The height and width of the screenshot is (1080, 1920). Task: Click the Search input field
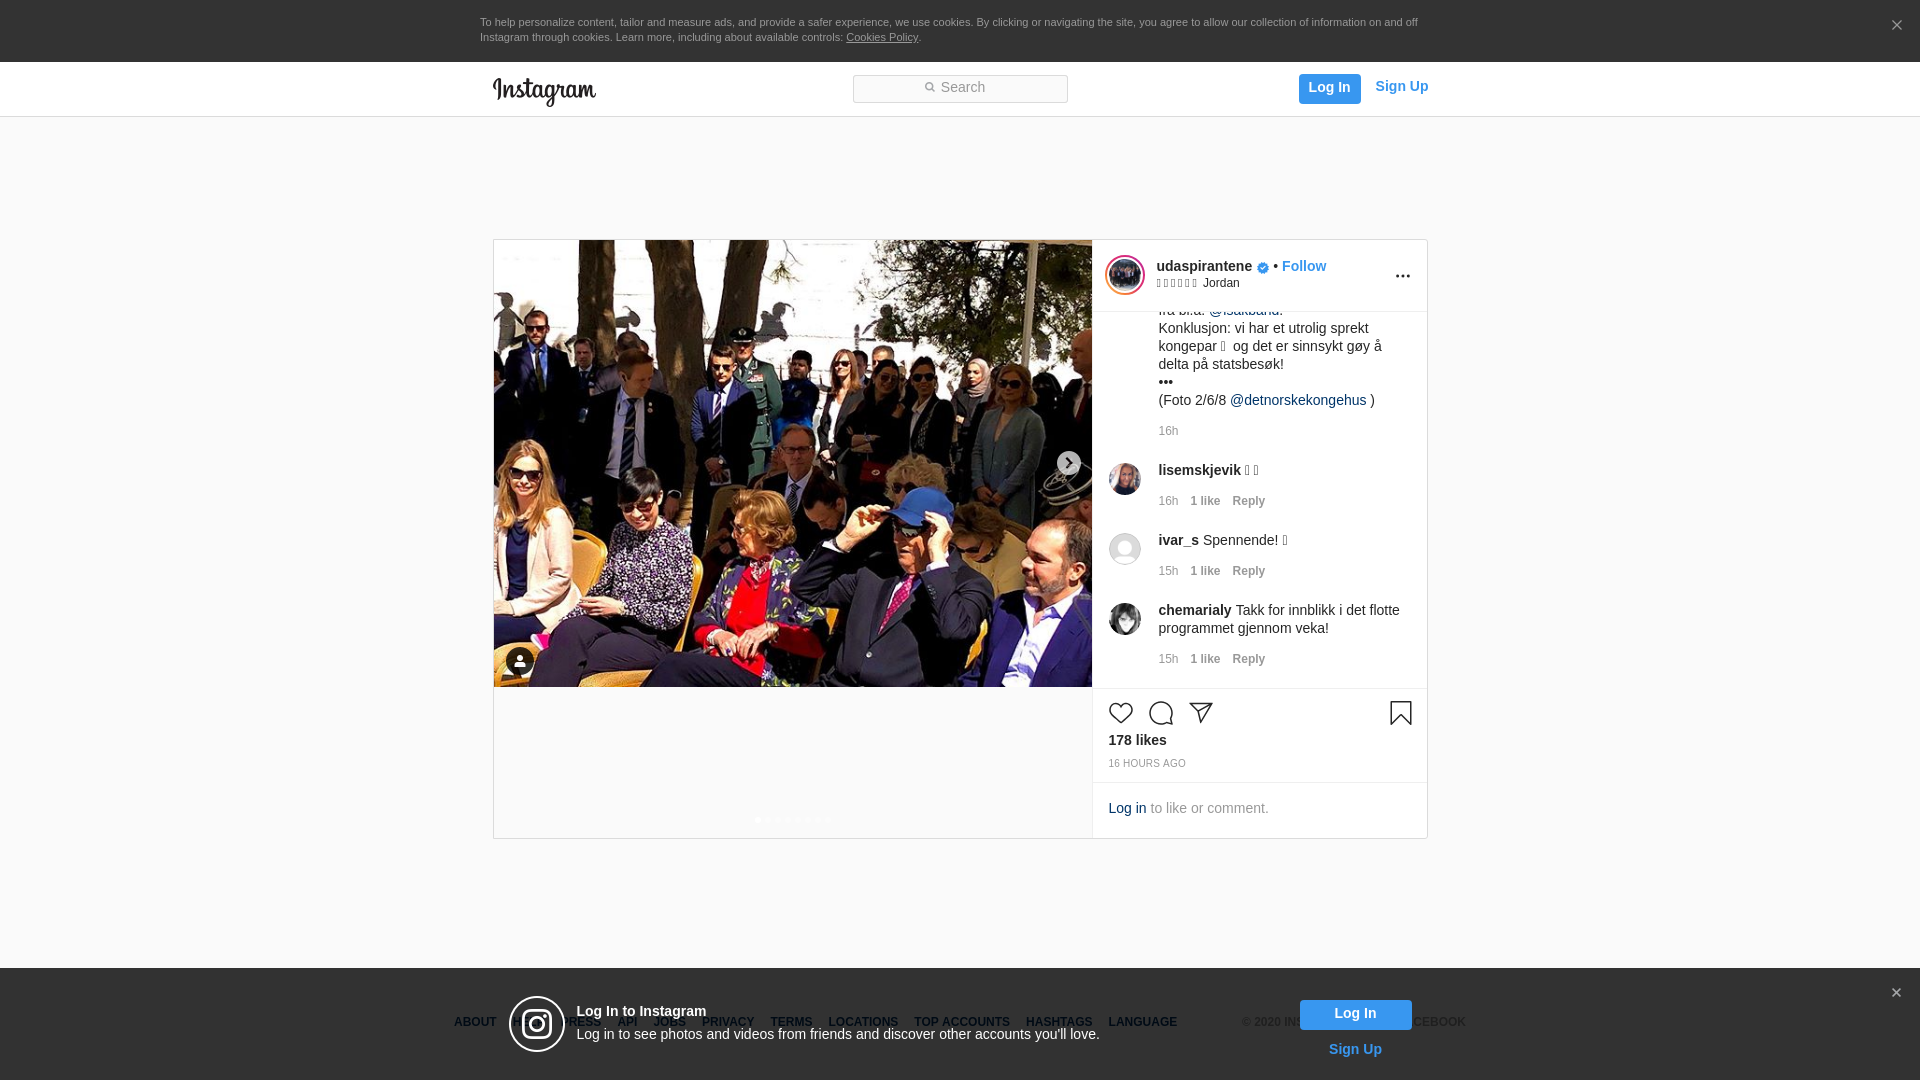(960, 89)
